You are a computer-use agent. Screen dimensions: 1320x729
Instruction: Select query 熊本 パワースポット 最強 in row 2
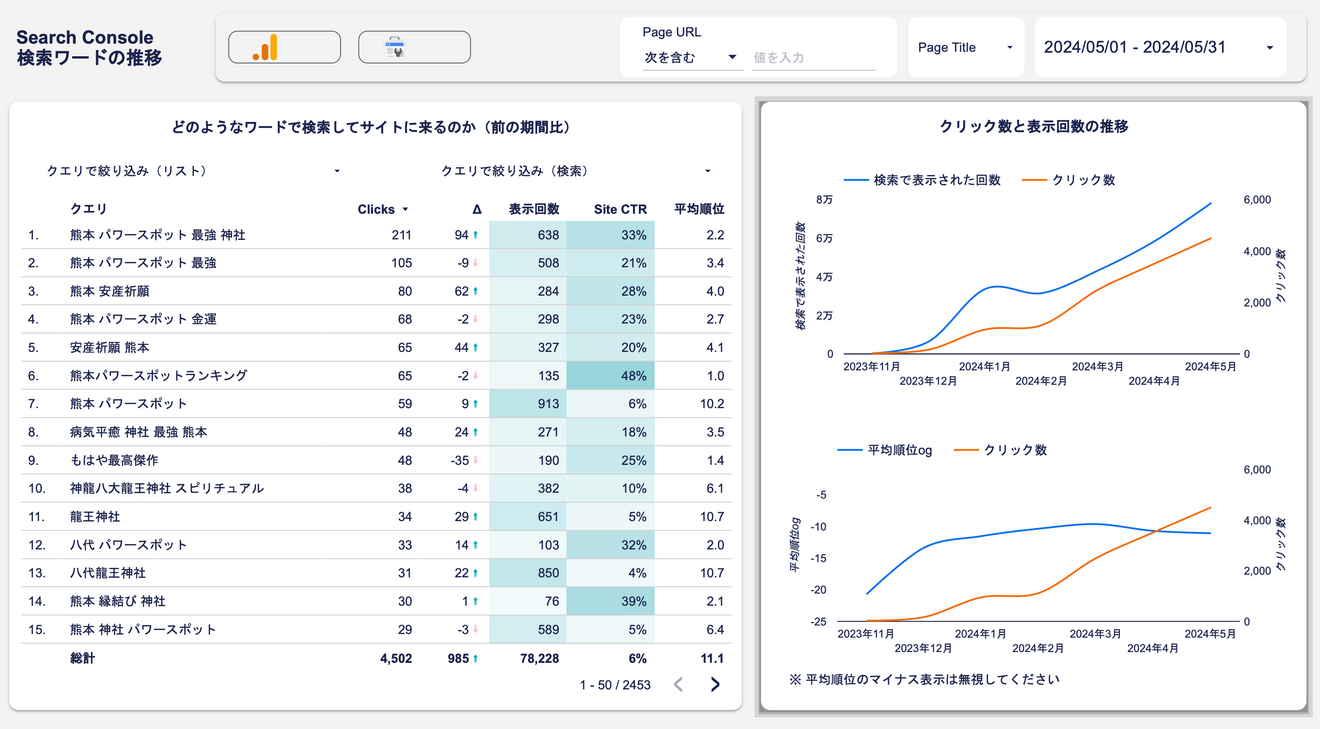143,263
